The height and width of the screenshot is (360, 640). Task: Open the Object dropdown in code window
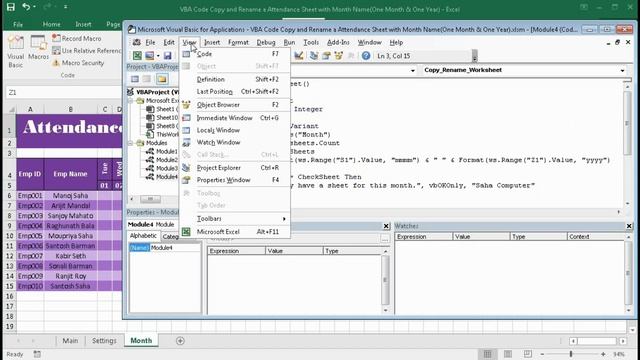point(413,71)
